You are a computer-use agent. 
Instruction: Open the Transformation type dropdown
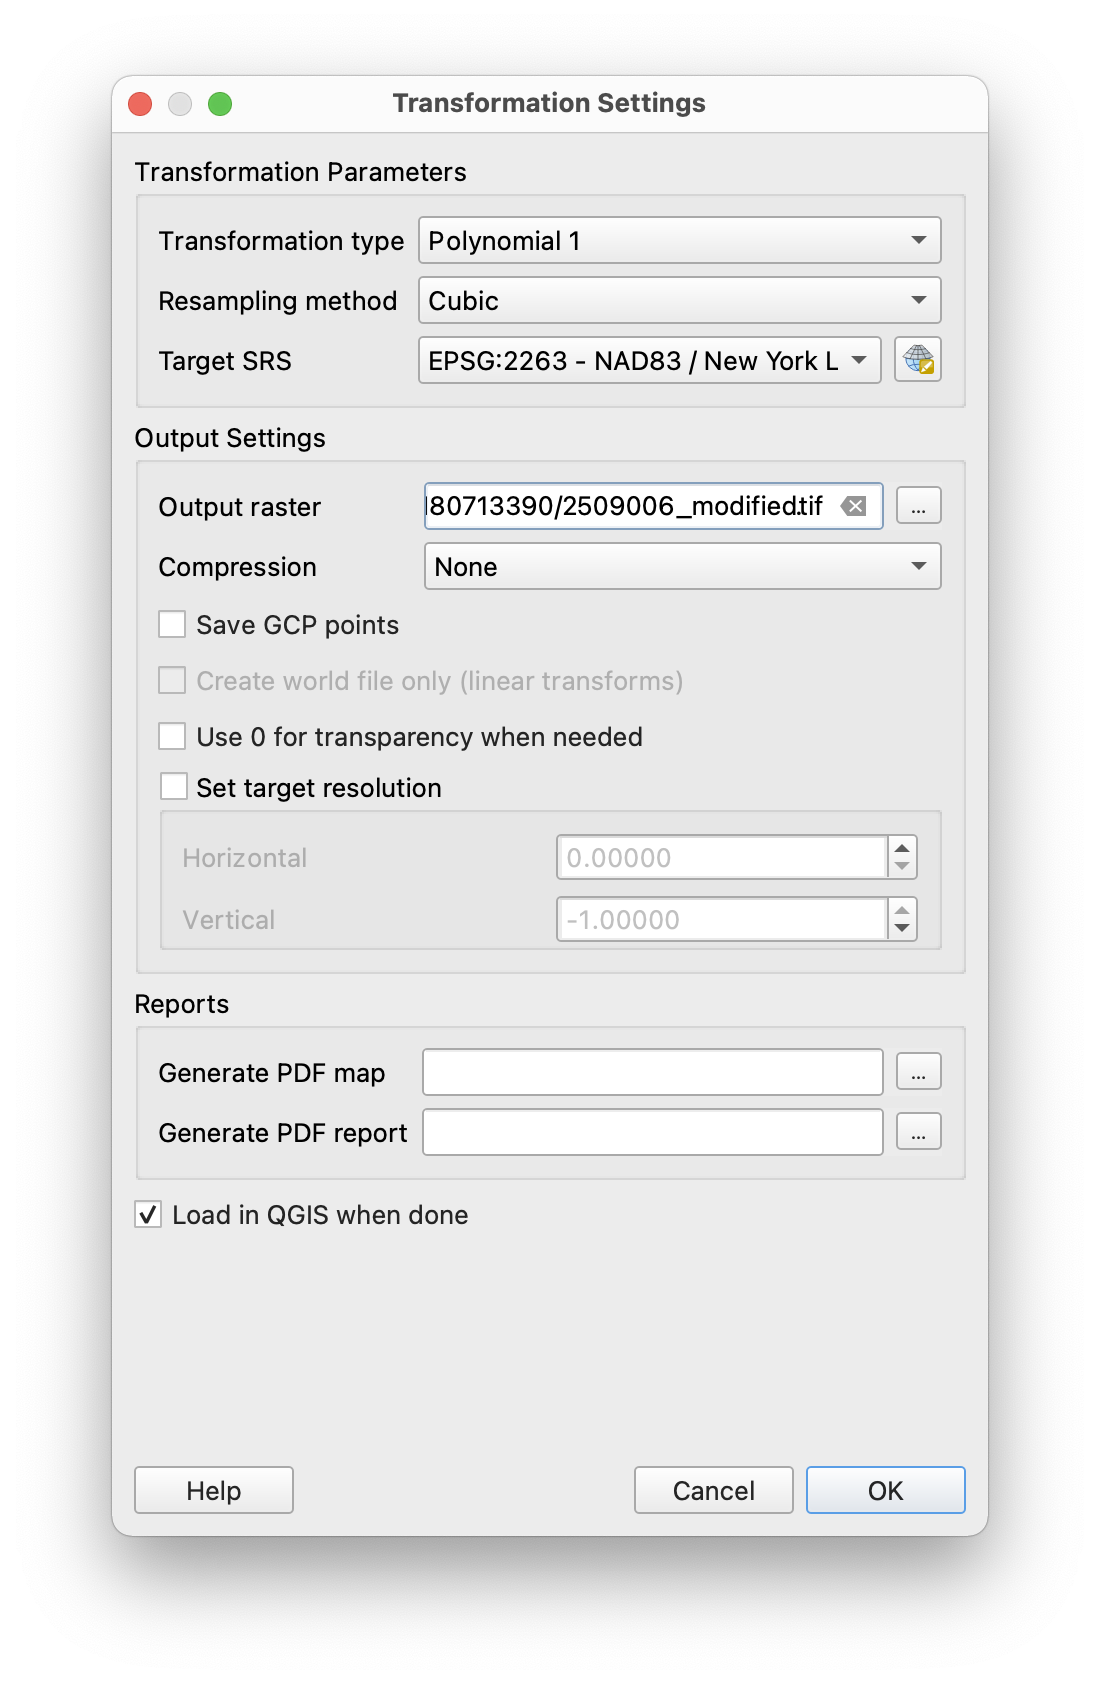pos(679,241)
